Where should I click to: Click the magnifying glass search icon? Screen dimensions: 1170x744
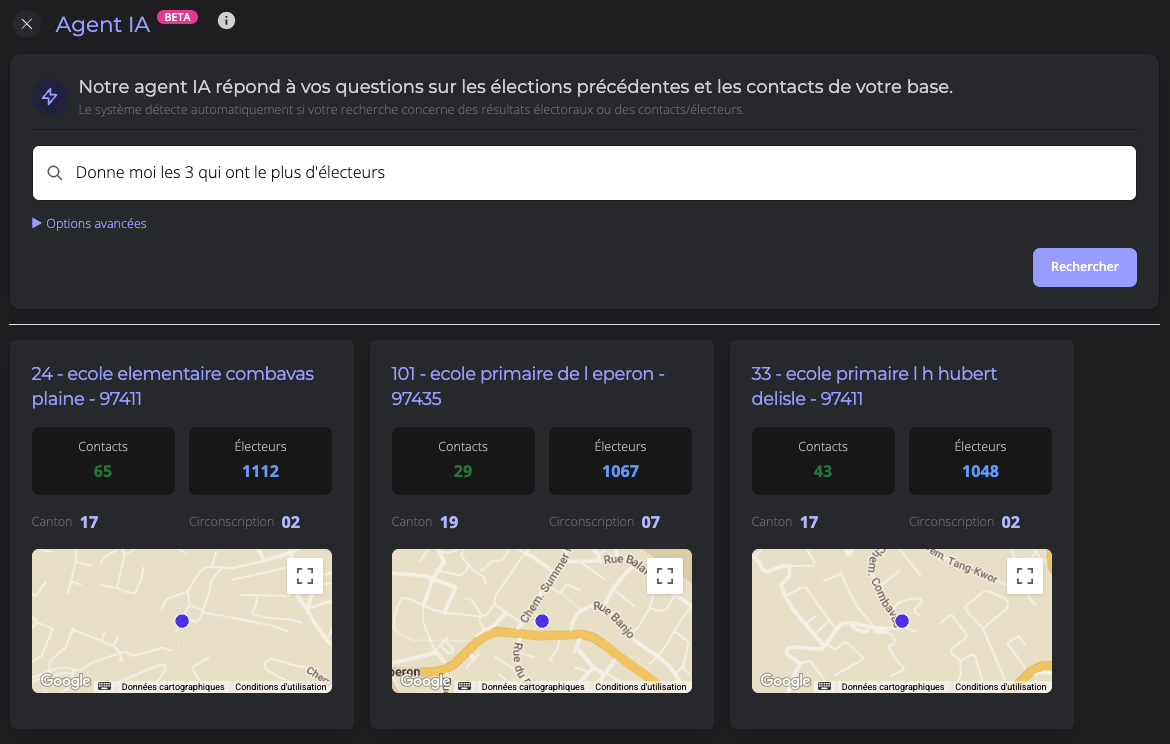(55, 173)
